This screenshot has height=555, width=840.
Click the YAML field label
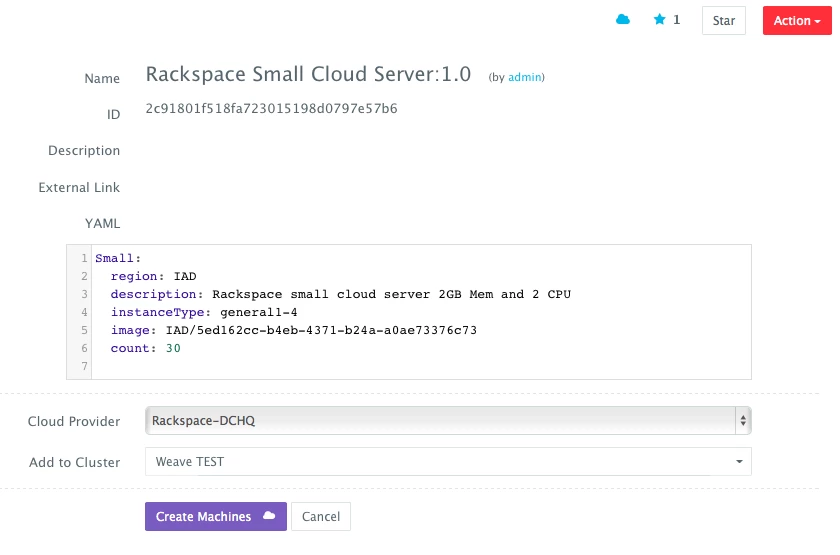[102, 223]
